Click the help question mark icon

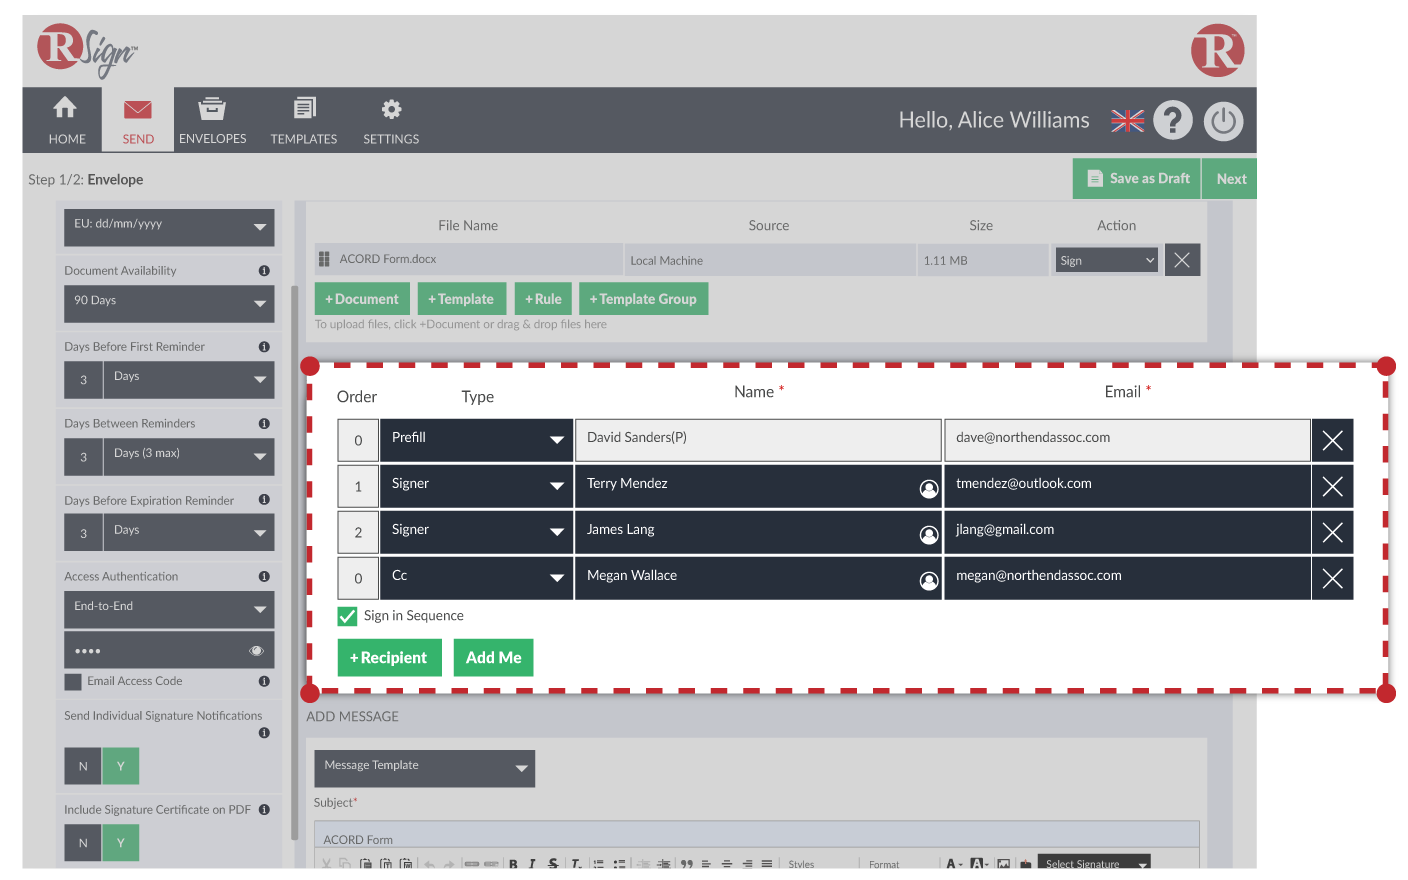(1172, 121)
